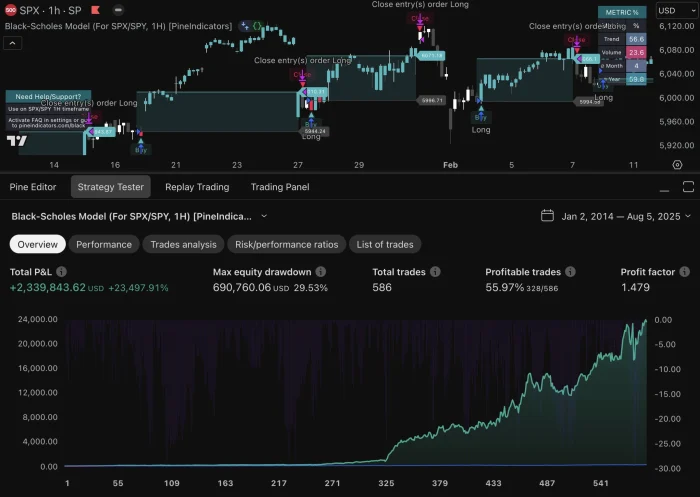
Task: Switch to the Replay Trading tab
Action: click(x=197, y=187)
